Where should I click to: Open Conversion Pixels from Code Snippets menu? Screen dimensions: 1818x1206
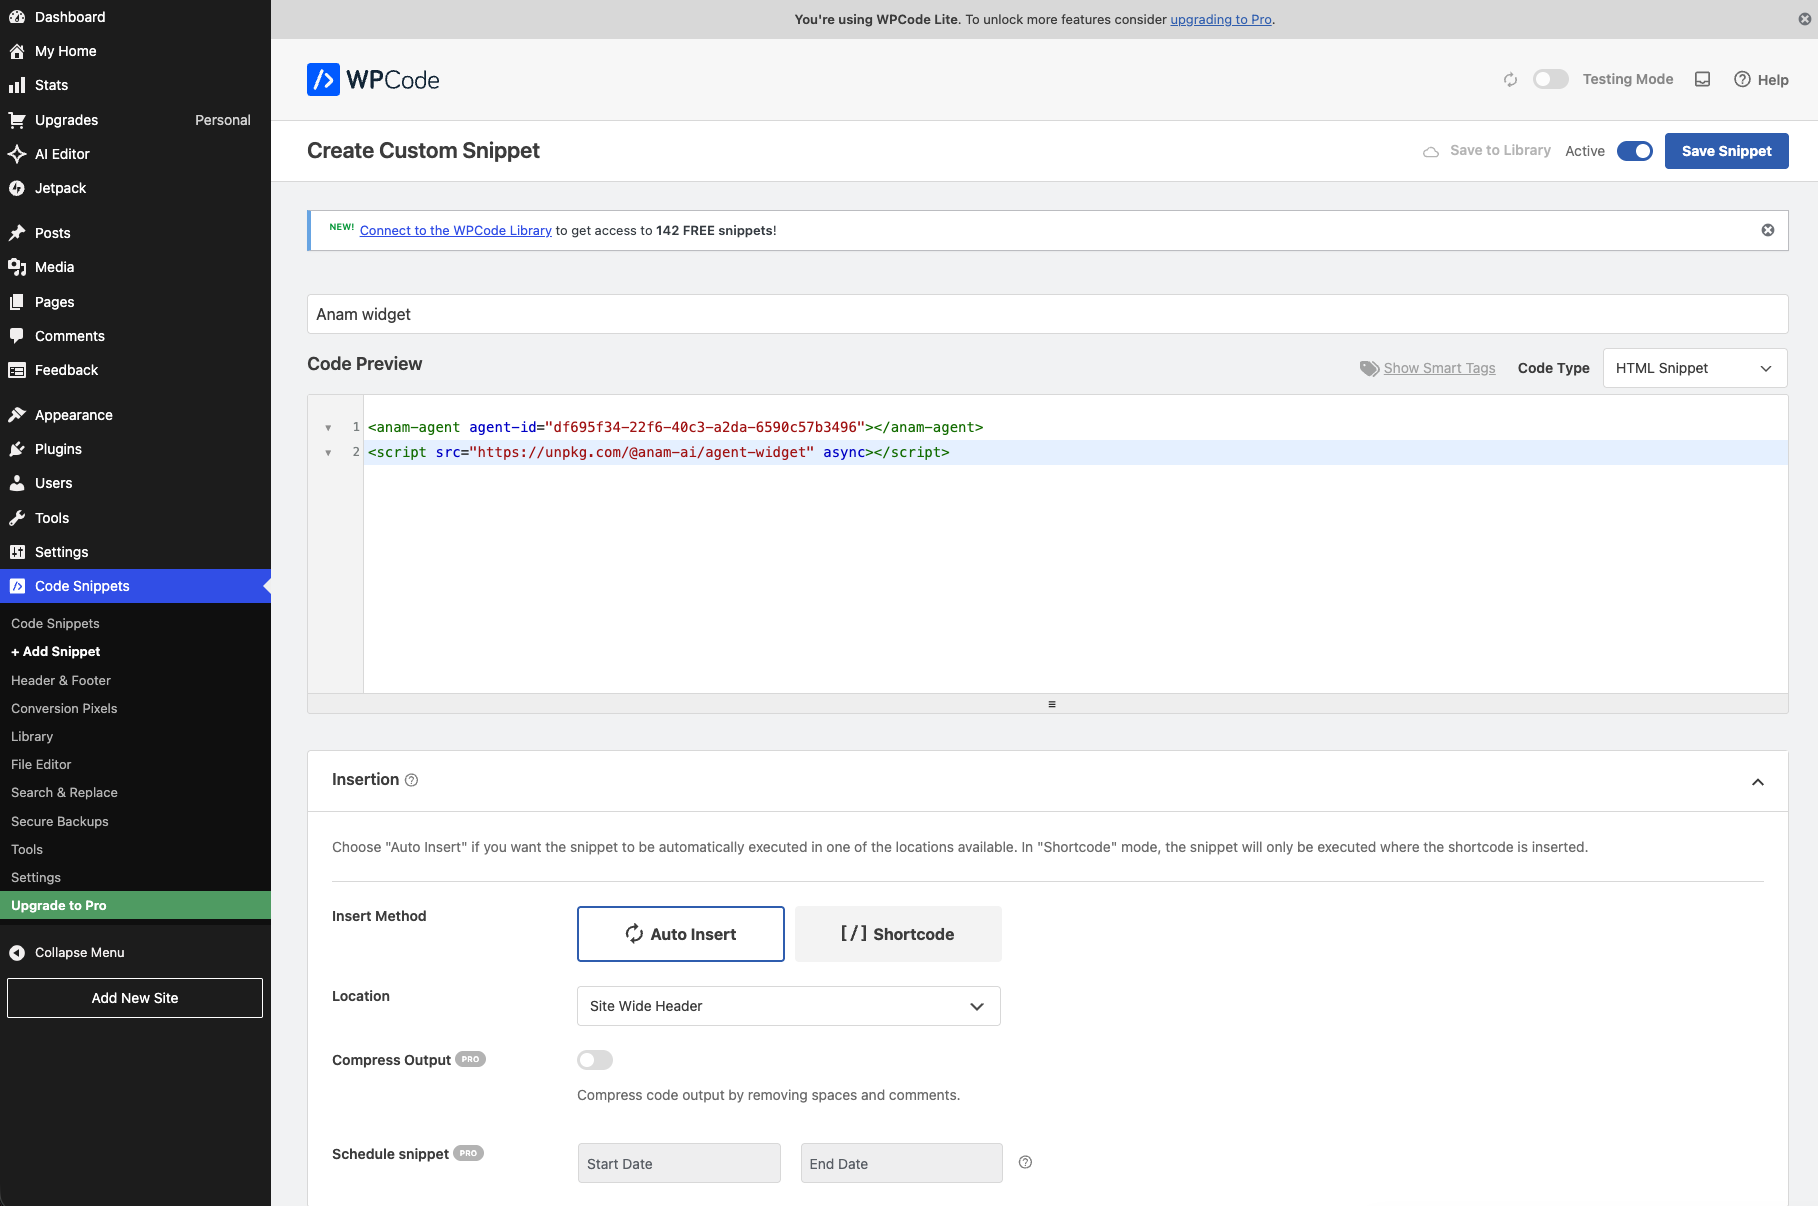click(63, 708)
